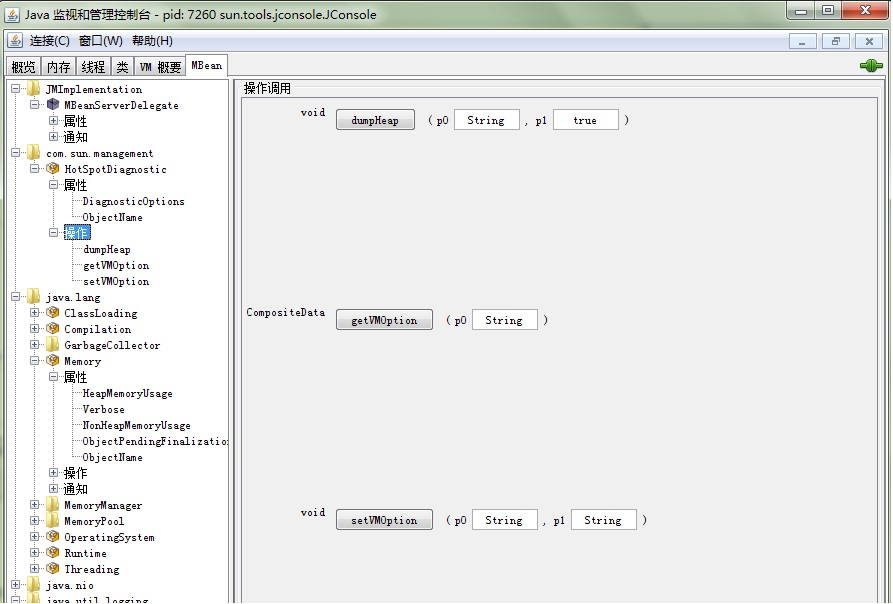Expand the MemoryPool node
The image size is (893, 604).
click(x=34, y=520)
